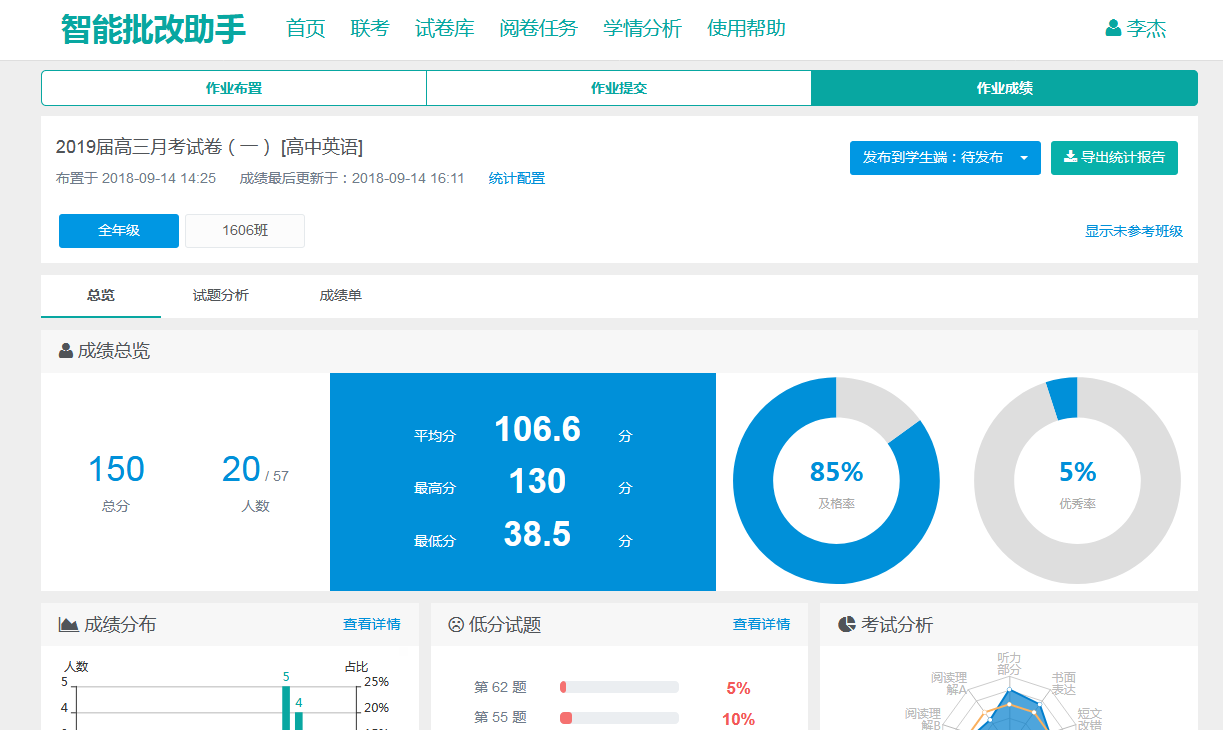
Task: Click the 85% 及格率 donut chart
Action: pyautogui.click(x=836, y=481)
